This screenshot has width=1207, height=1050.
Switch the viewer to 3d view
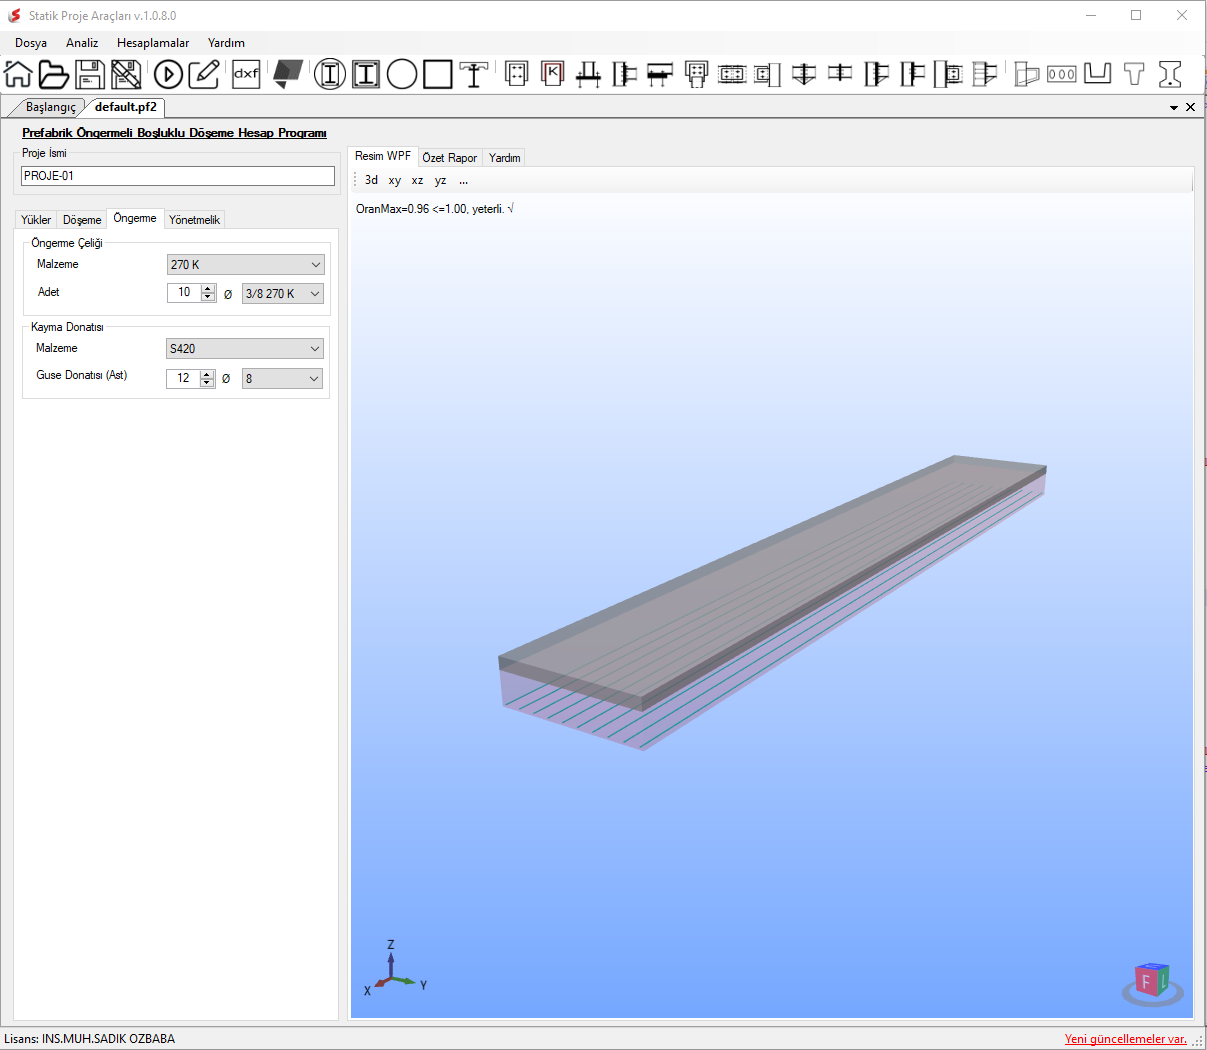tap(371, 180)
